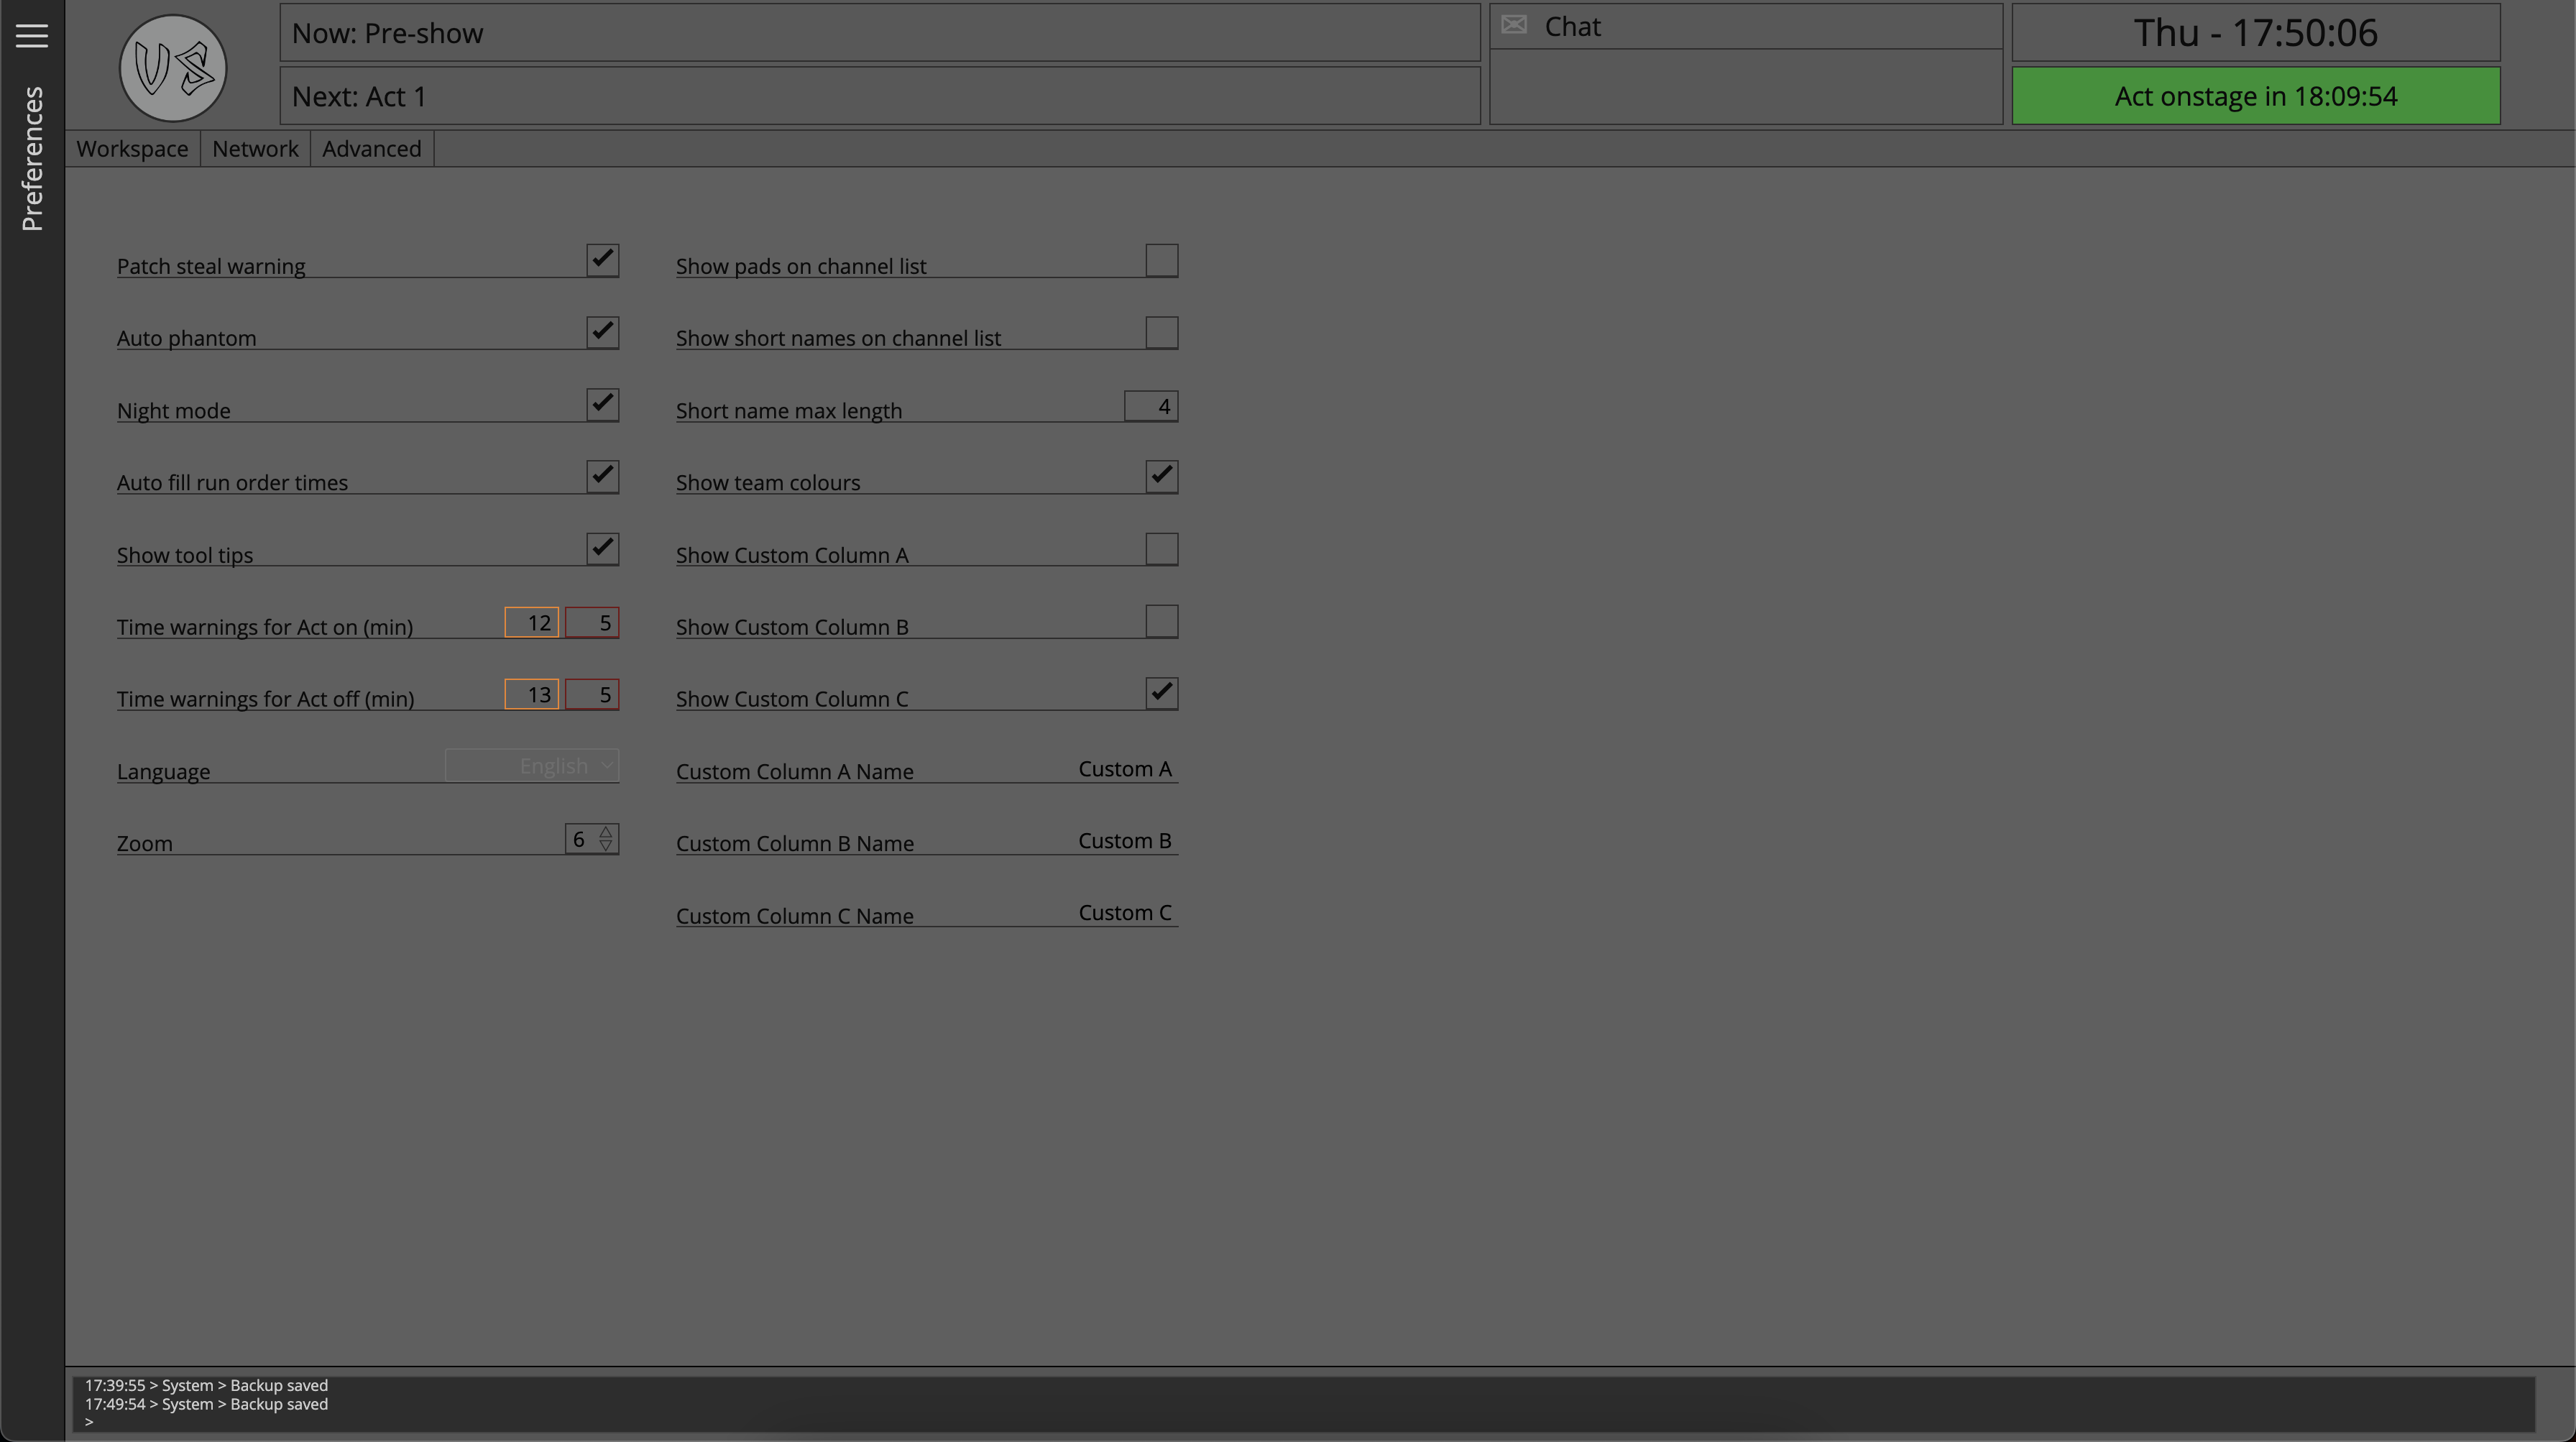Toggle Show team colours checkbox
The image size is (2576, 1442).
tap(1162, 476)
